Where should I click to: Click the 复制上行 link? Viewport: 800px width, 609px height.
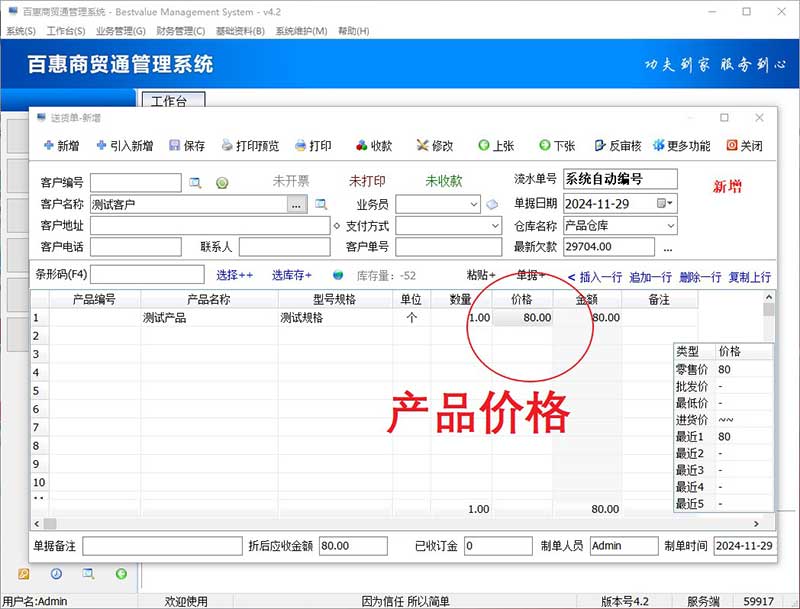(749, 277)
